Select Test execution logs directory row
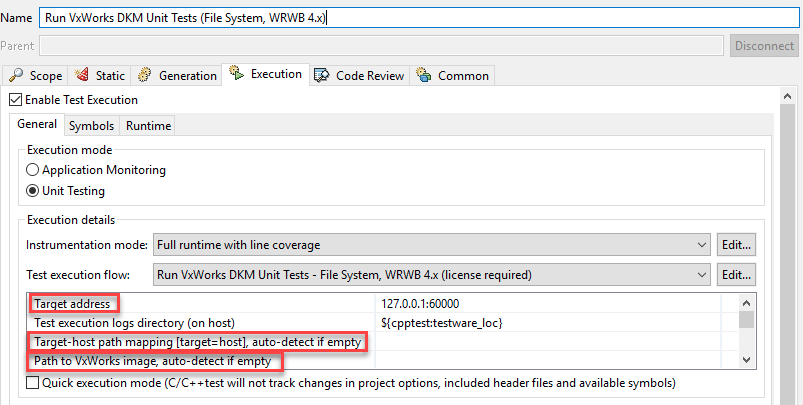 tap(383, 323)
